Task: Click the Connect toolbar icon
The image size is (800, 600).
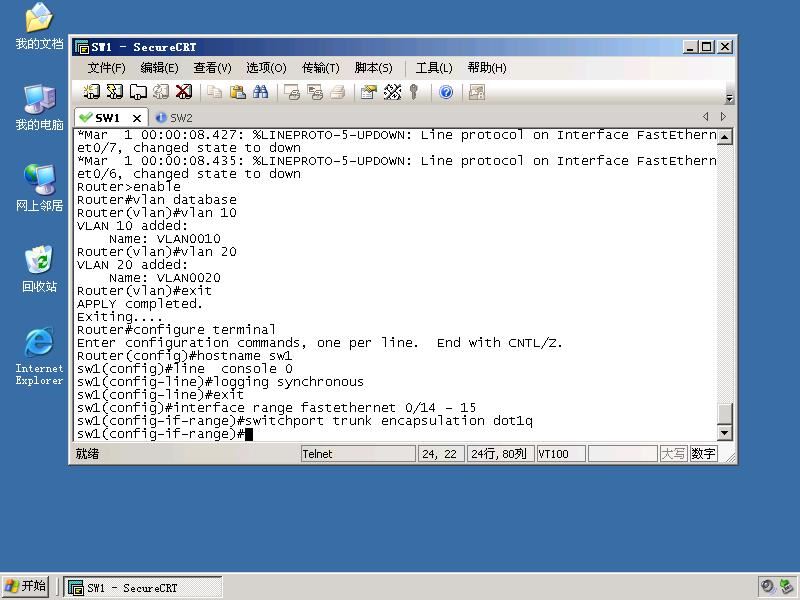Action: click(x=91, y=92)
